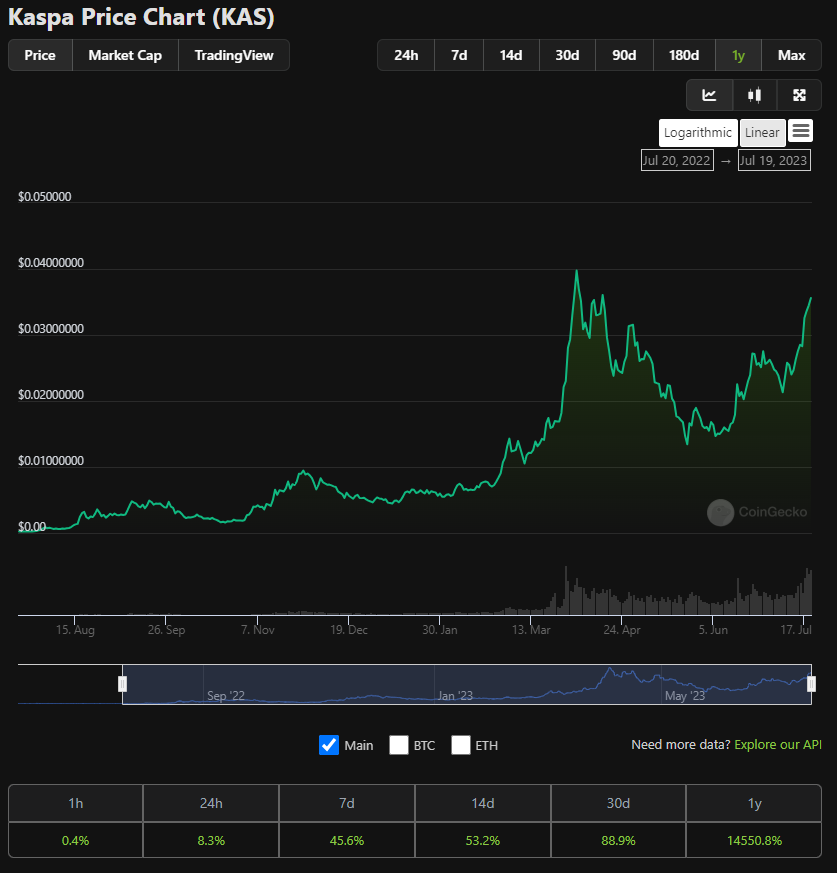Click the 88.9% 30d change value
The image size is (837, 873).
tap(618, 840)
